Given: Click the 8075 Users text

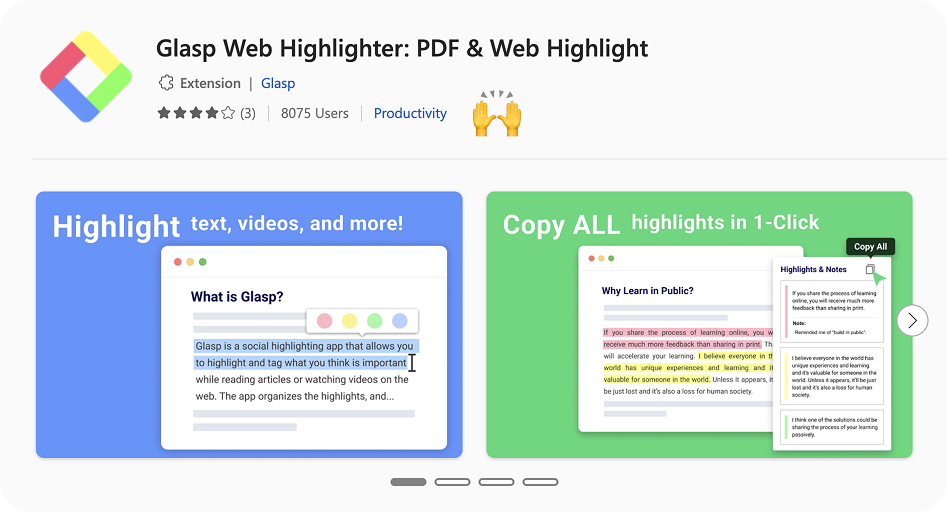Looking at the screenshot, I should pos(315,114).
